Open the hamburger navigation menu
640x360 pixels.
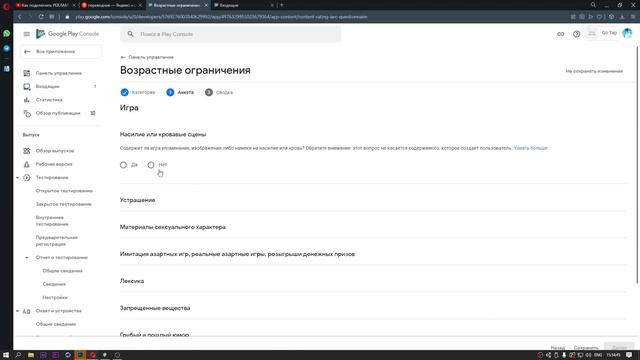point(27,34)
